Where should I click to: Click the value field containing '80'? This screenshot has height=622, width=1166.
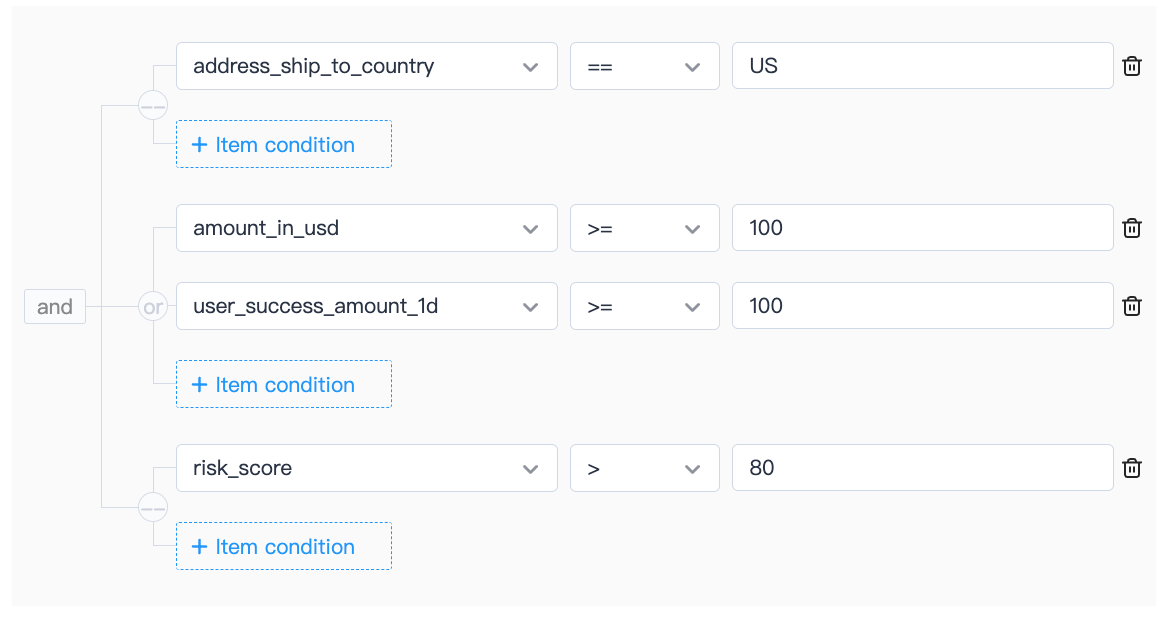click(x=922, y=468)
